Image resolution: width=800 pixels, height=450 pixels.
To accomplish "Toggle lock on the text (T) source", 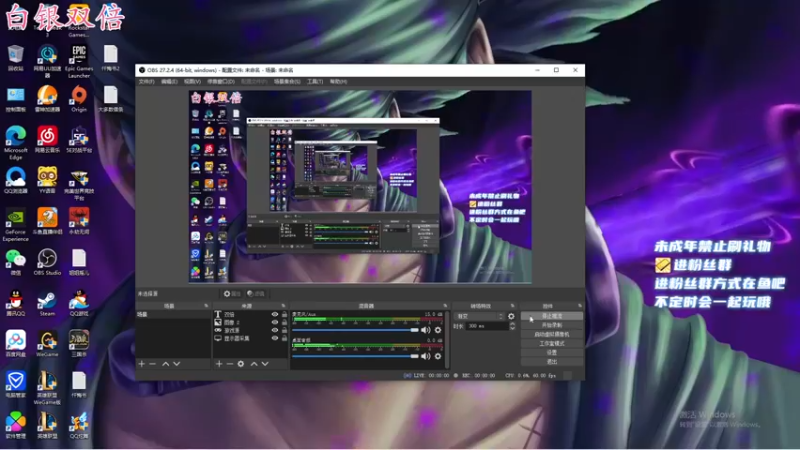I will (x=284, y=314).
